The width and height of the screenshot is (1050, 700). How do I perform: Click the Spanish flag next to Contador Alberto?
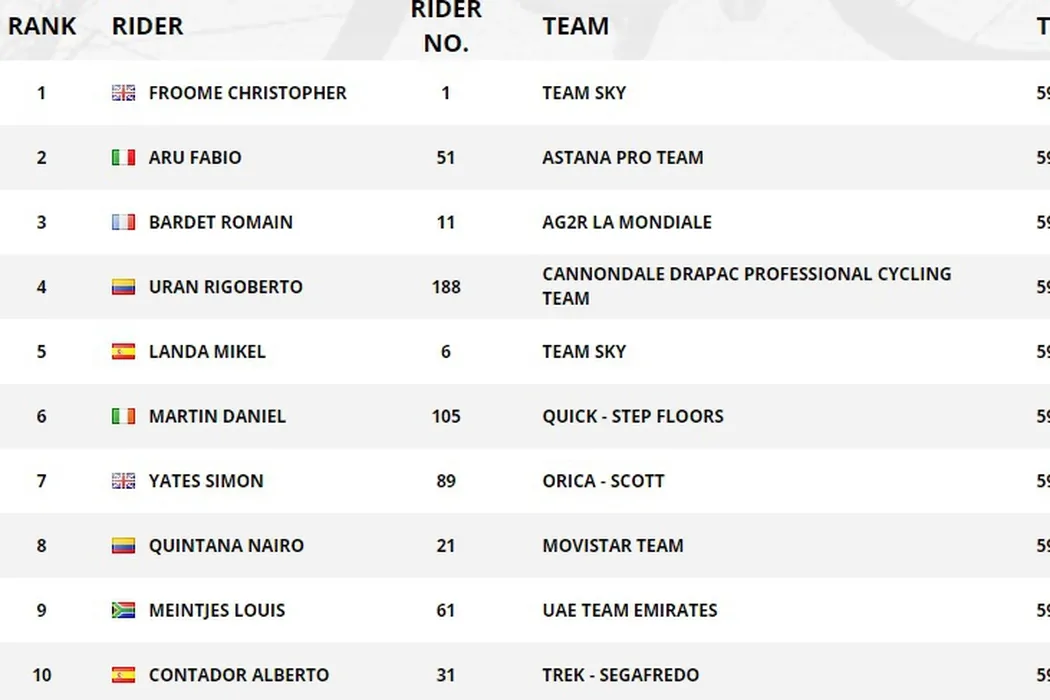coord(123,675)
